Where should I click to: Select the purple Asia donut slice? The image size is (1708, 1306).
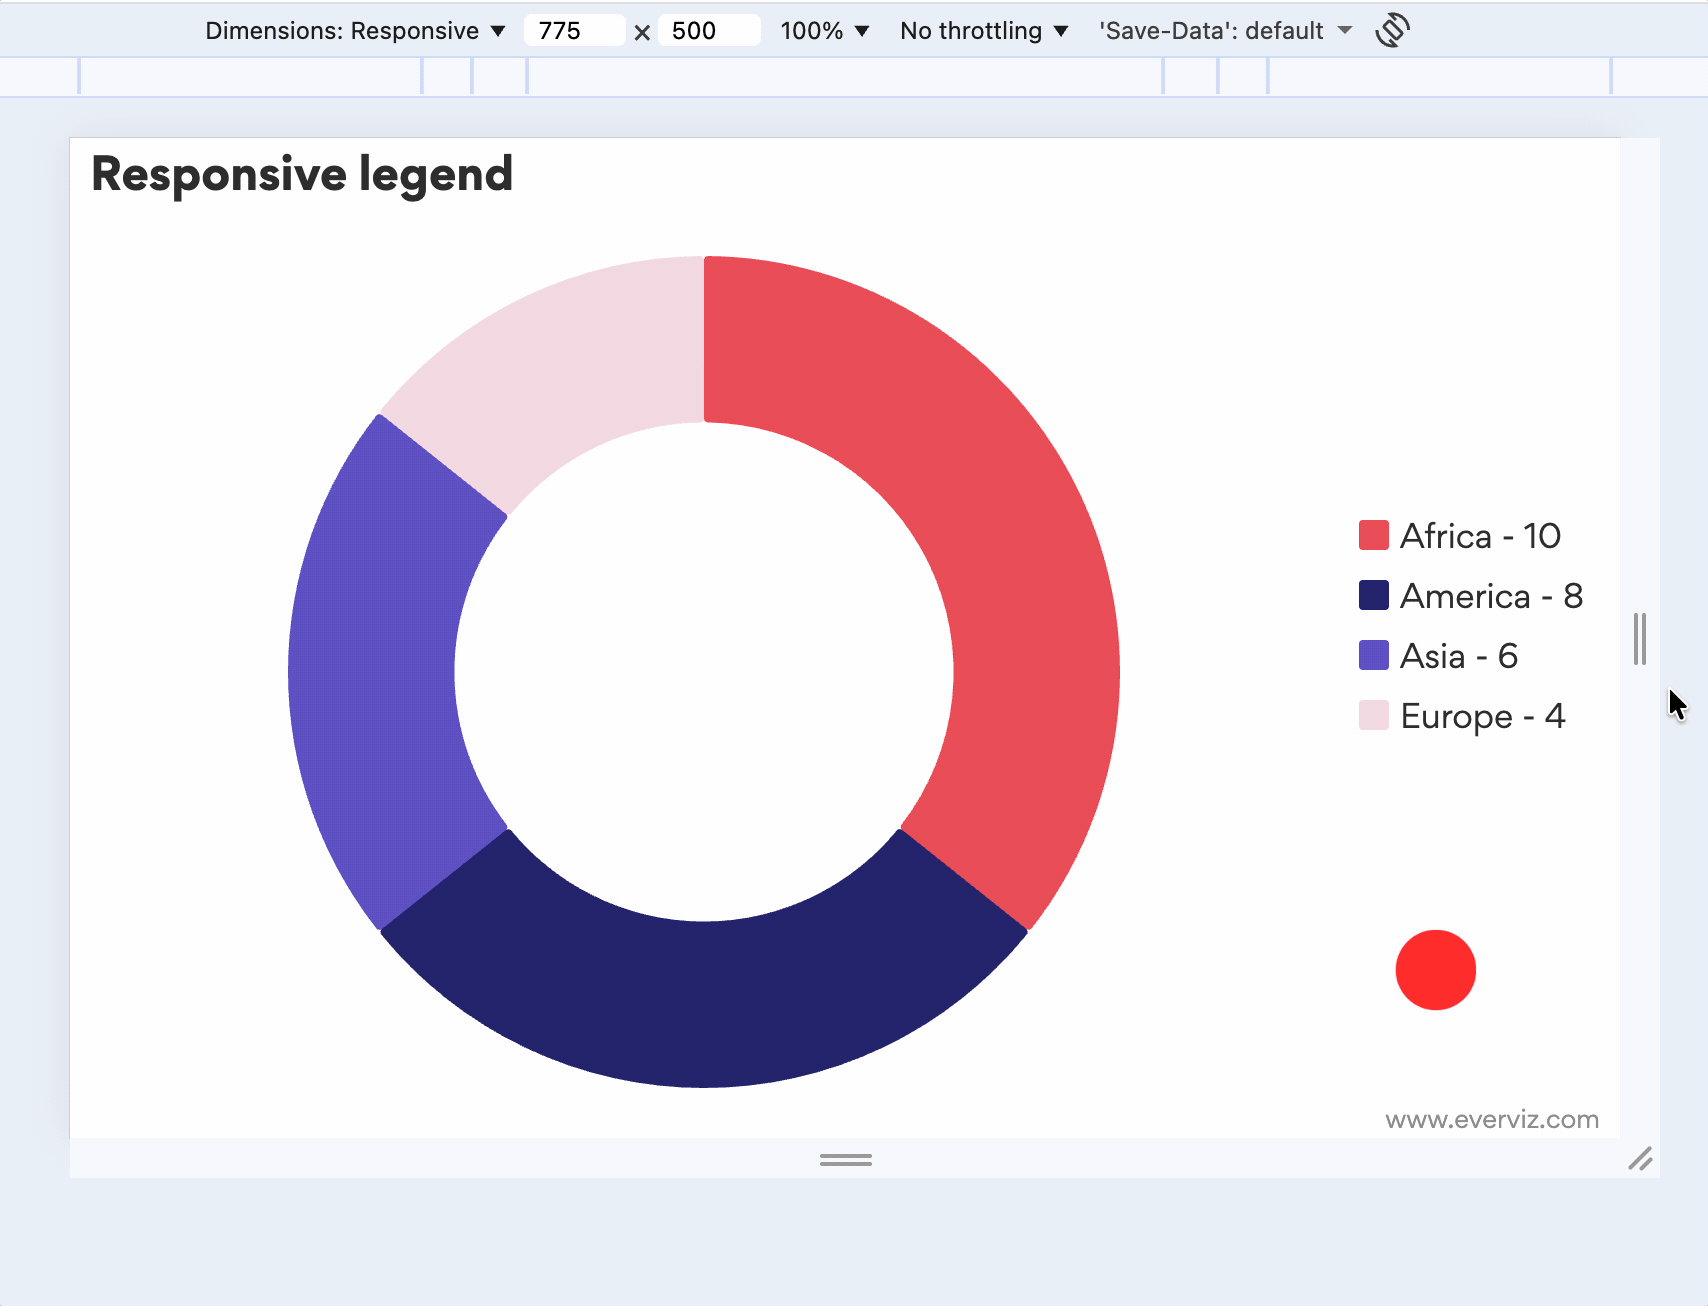[380, 670]
